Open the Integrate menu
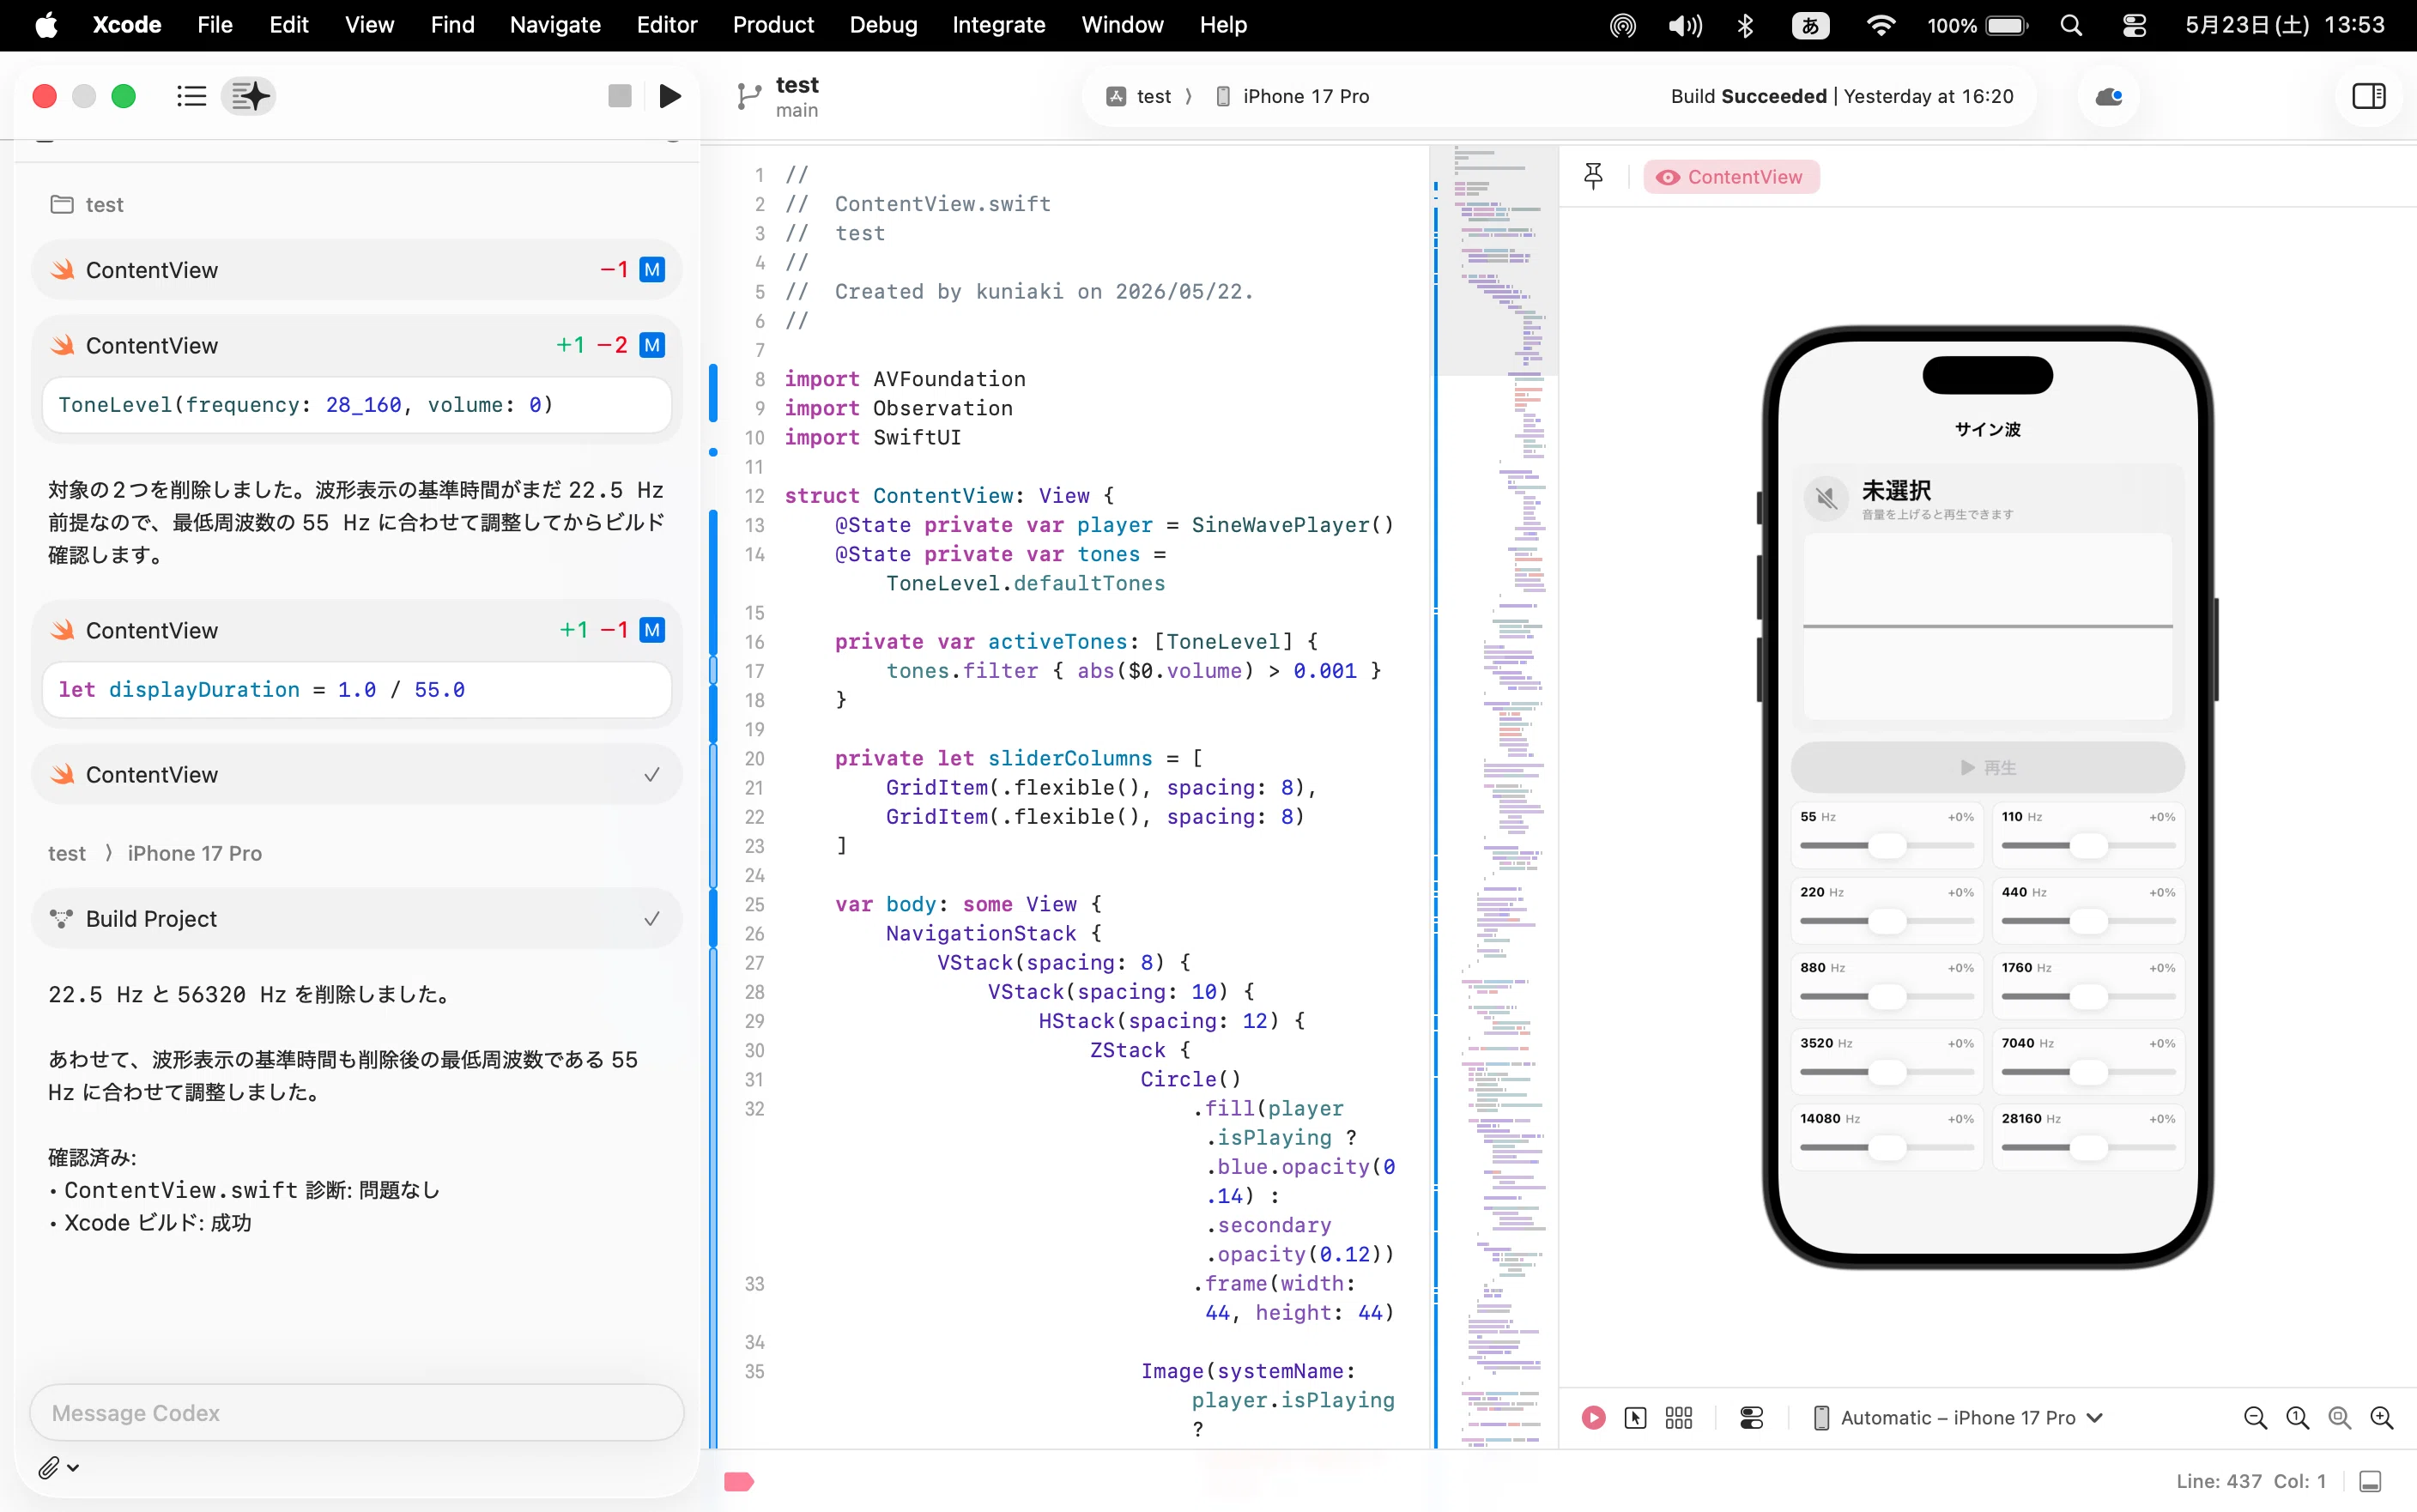 point(998,25)
